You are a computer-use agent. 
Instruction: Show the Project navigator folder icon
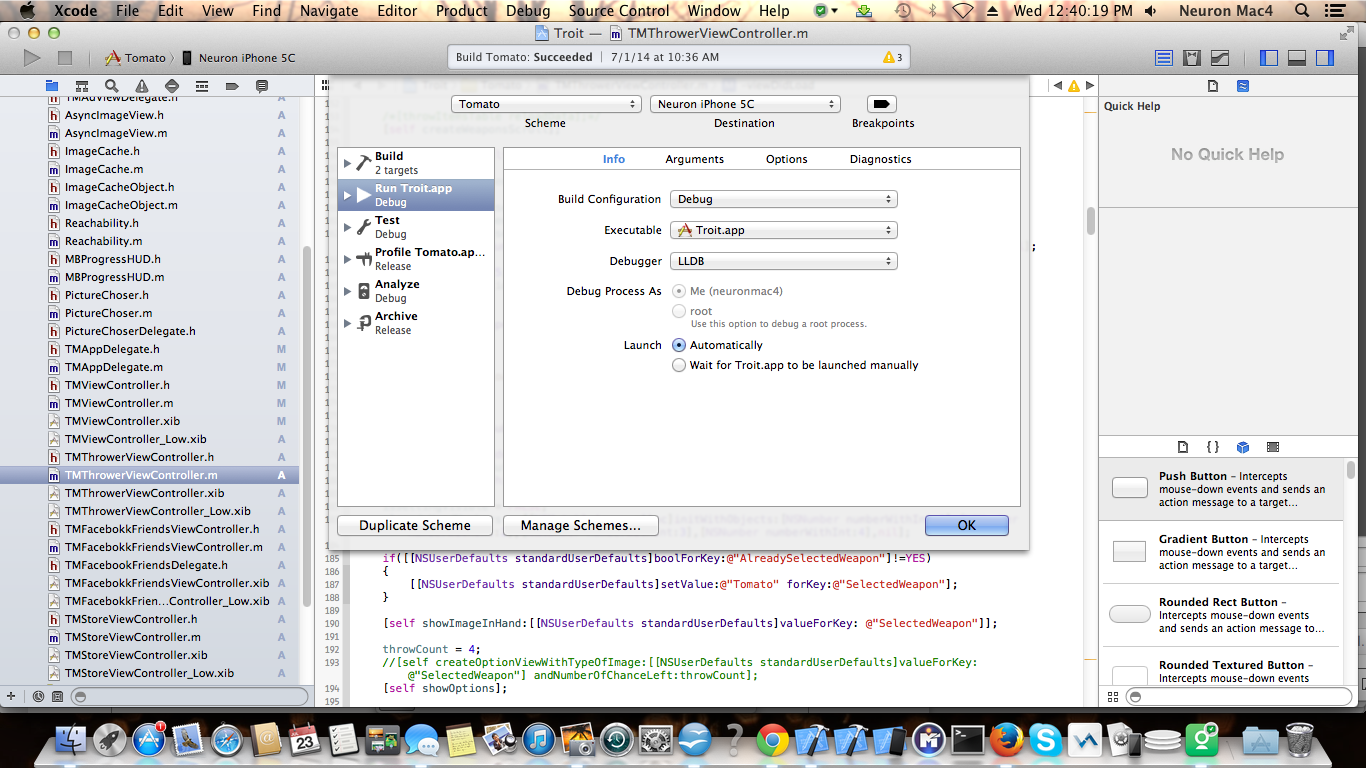point(52,86)
